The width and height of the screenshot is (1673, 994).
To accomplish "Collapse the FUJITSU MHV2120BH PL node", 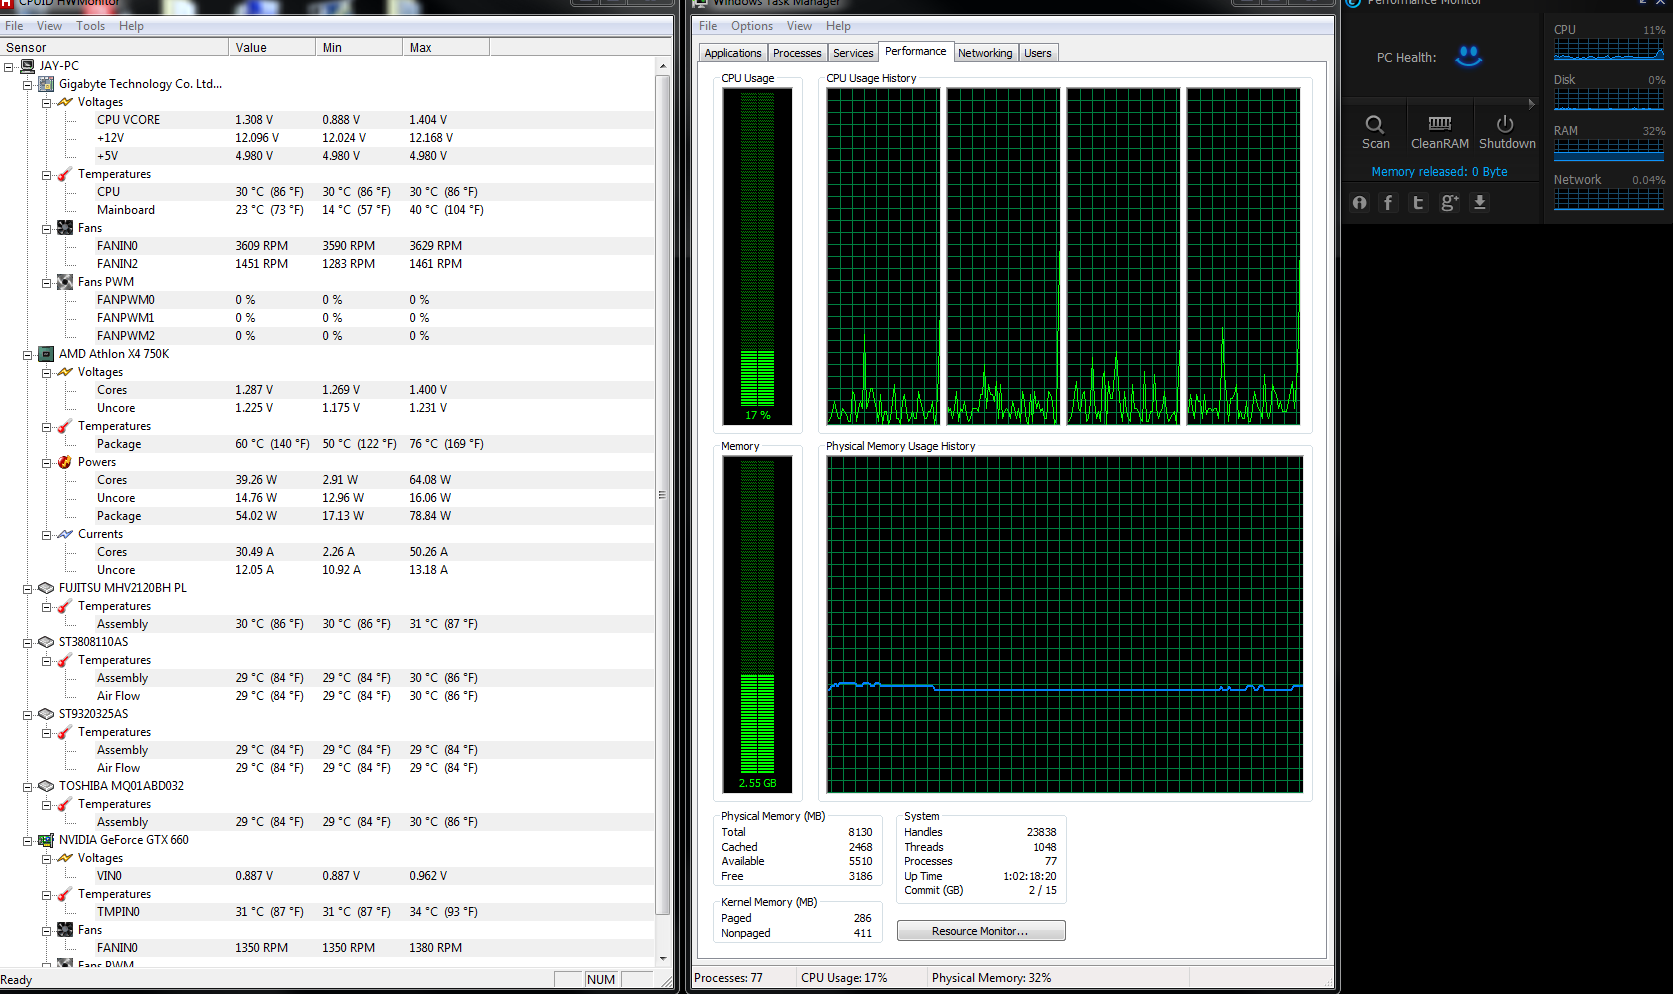I will (28, 589).
